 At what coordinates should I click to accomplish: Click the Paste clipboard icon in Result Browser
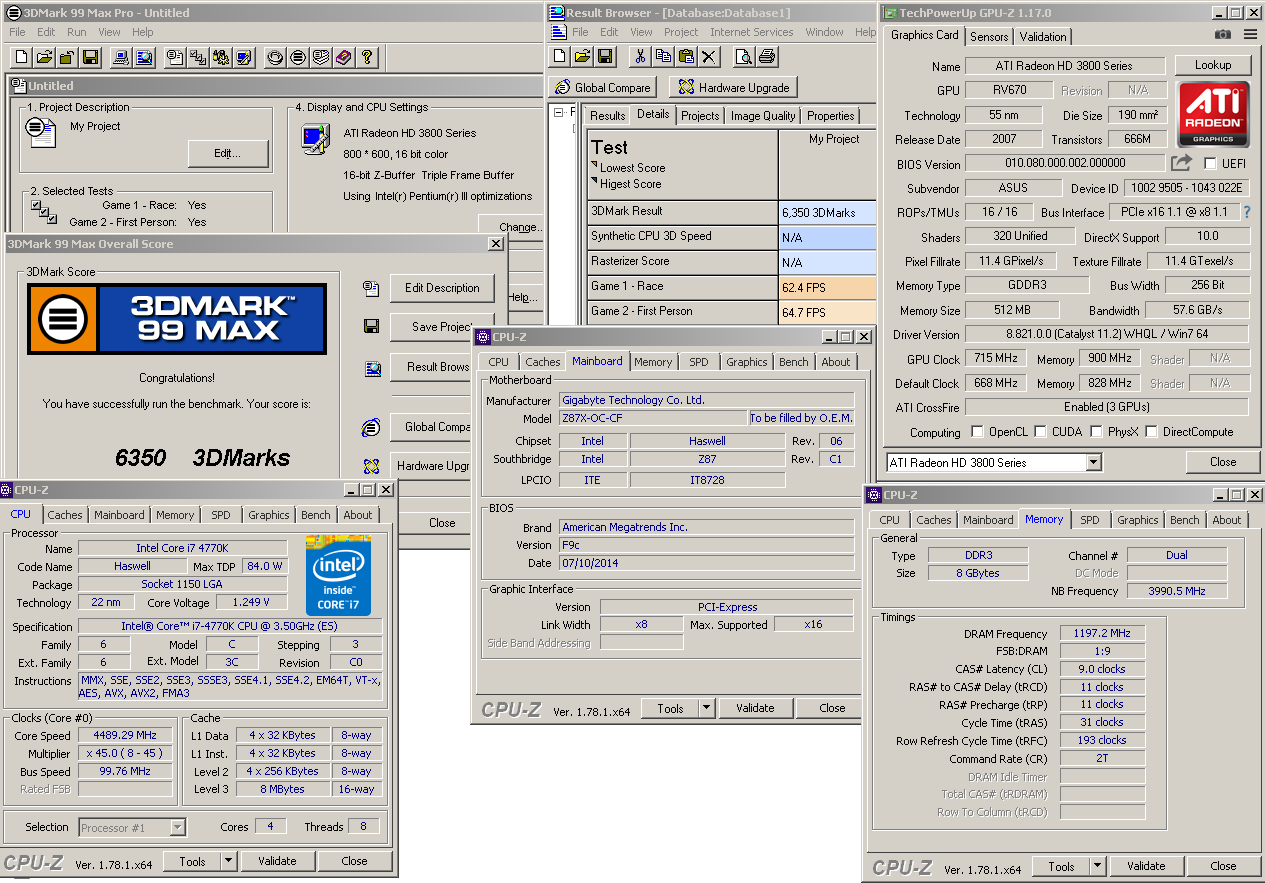[x=688, y=56]
